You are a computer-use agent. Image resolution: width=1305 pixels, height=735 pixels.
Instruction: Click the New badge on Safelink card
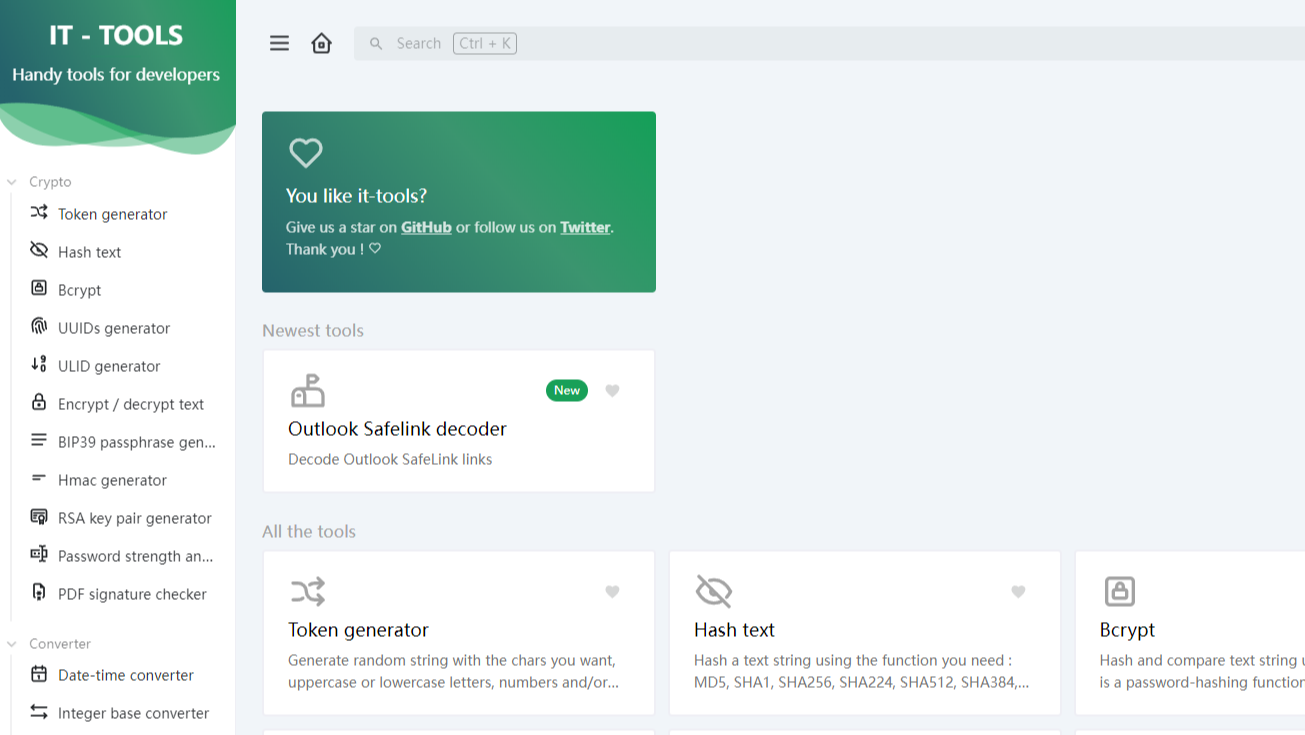[567, 391]
